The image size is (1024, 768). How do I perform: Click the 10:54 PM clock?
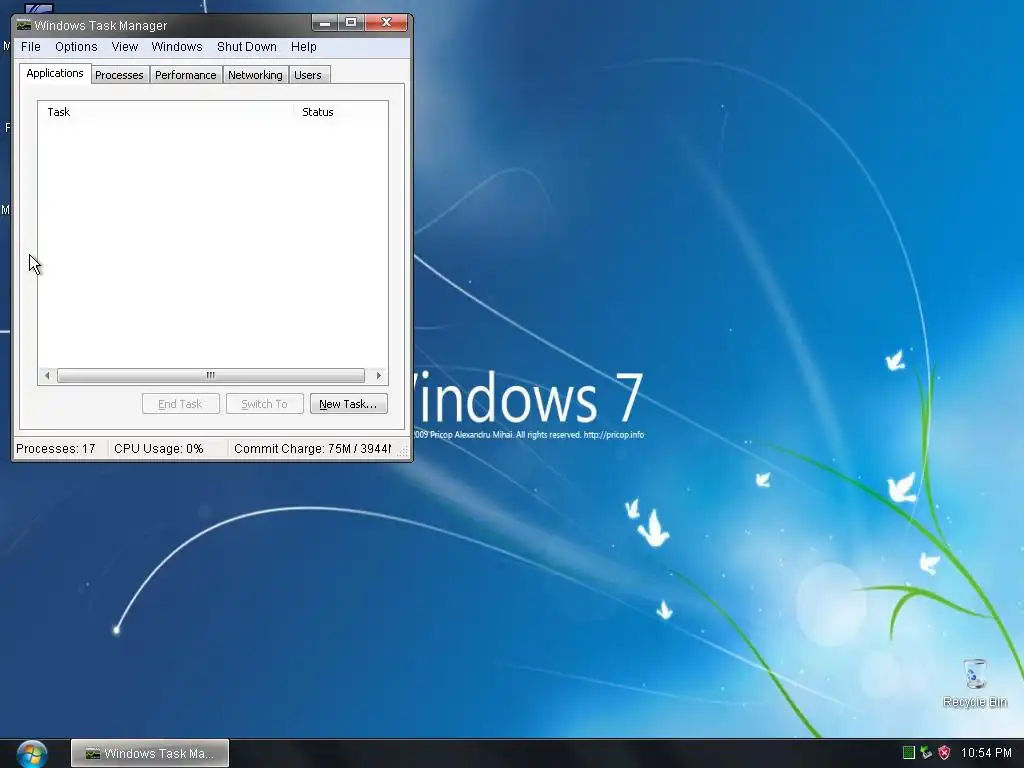[x=986, y=753]
